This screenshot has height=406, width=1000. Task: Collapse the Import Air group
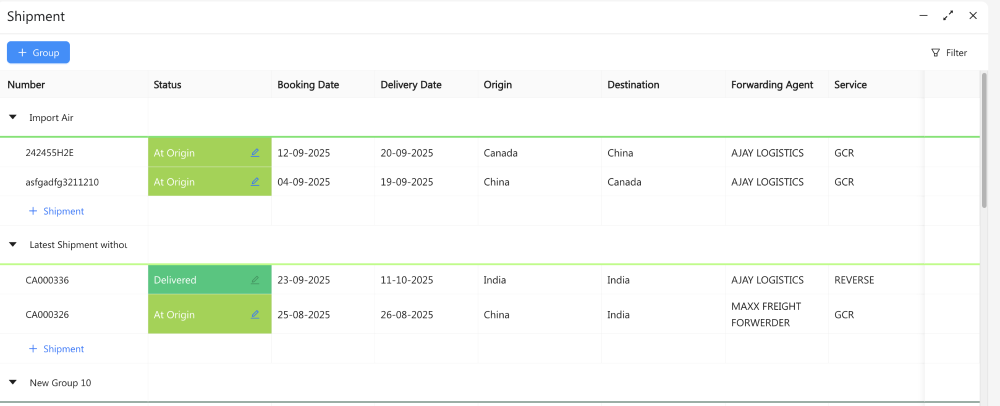[13, 117]
